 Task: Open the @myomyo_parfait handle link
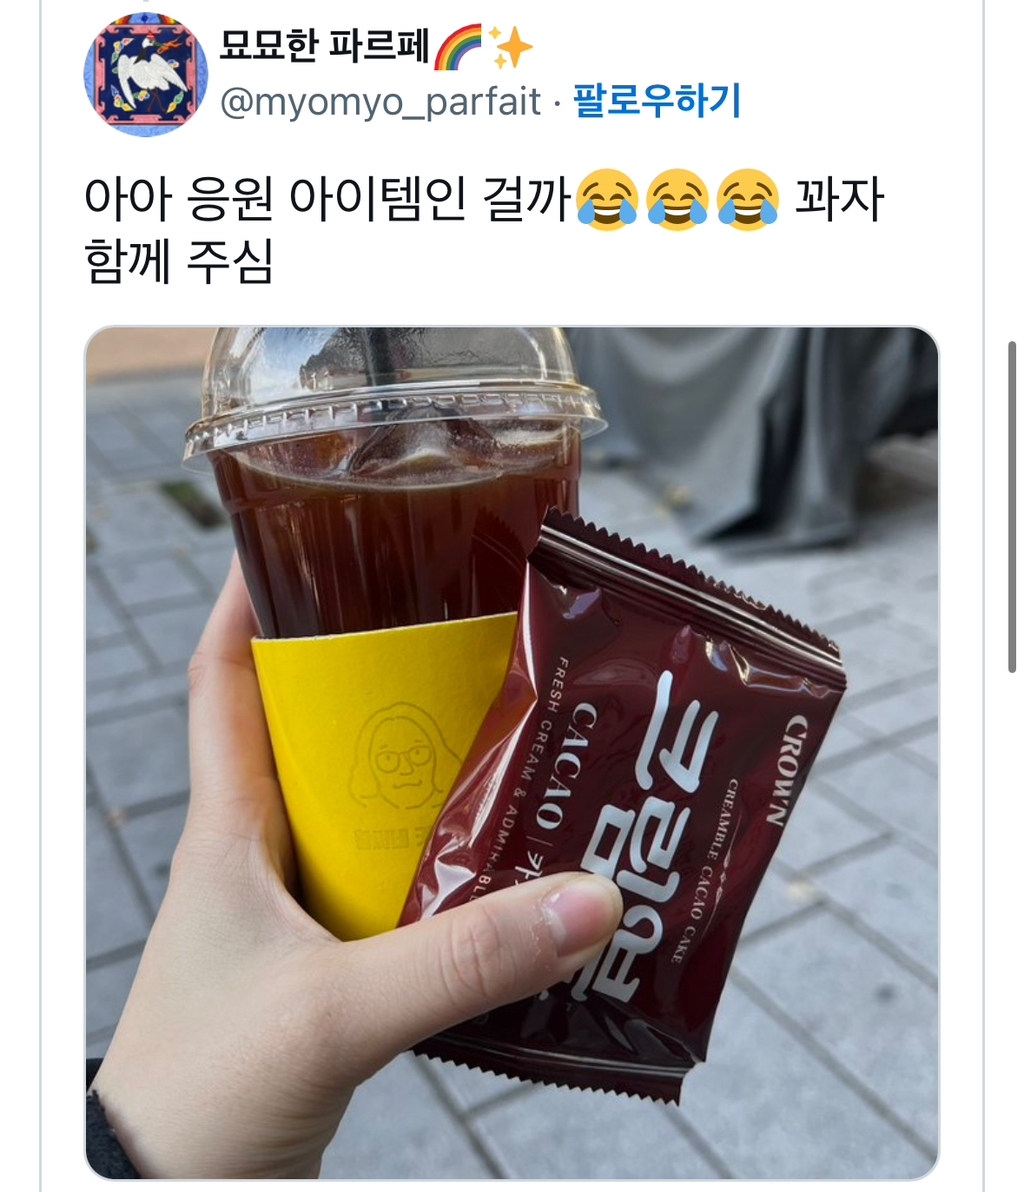pos(380,102)
